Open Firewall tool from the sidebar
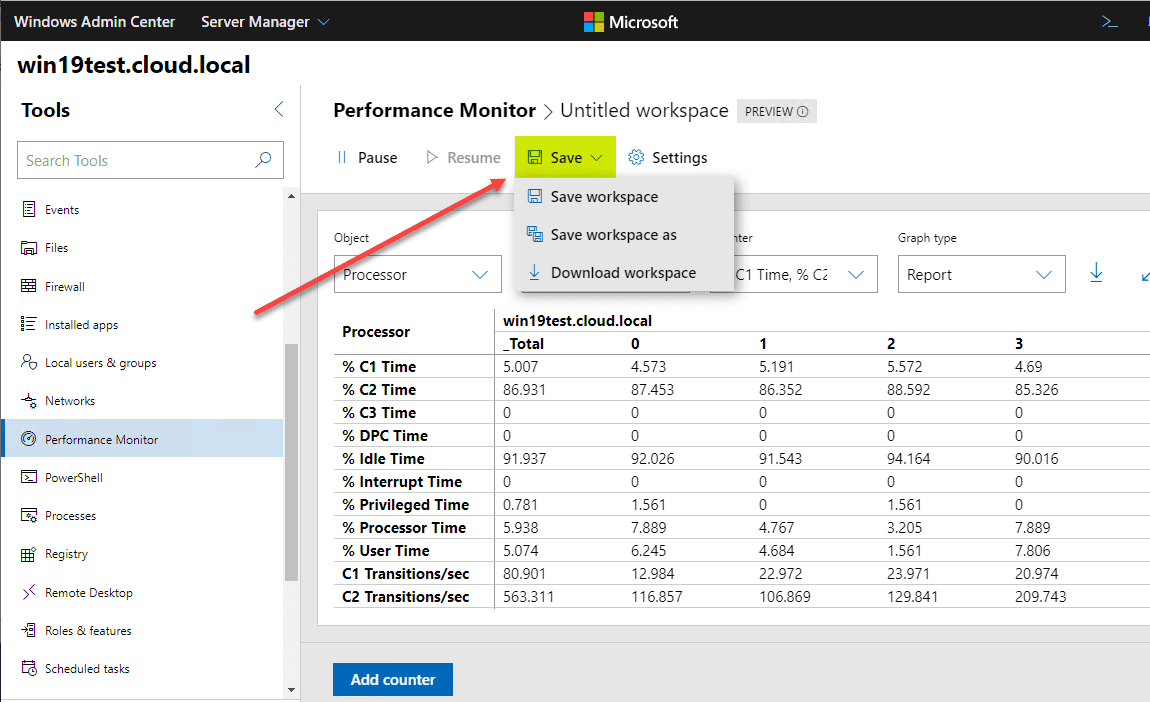This screenshot has width=1150, height=702. (64, 286)
